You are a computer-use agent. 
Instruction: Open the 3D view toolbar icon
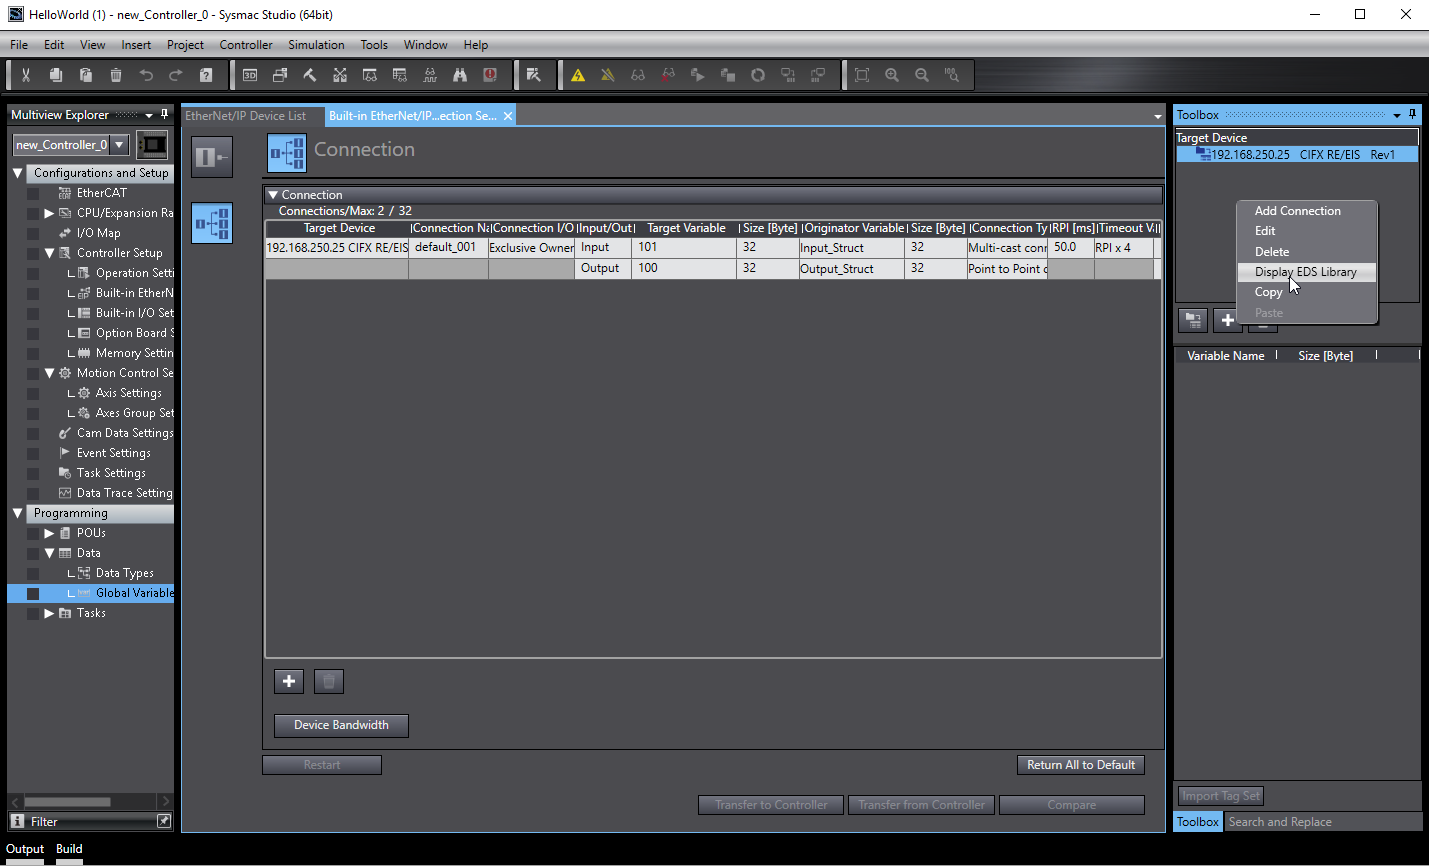[250, 75]
